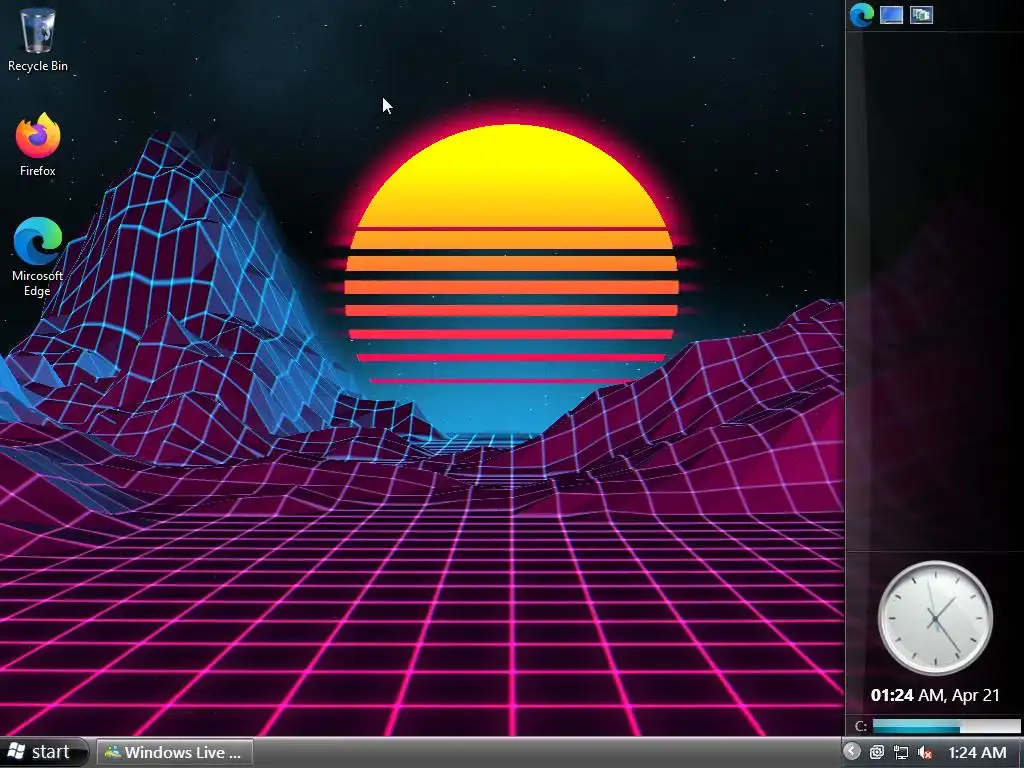Click the C: drive usage bar
Viewport: 1024px width, 768px height.
point(946,726)
